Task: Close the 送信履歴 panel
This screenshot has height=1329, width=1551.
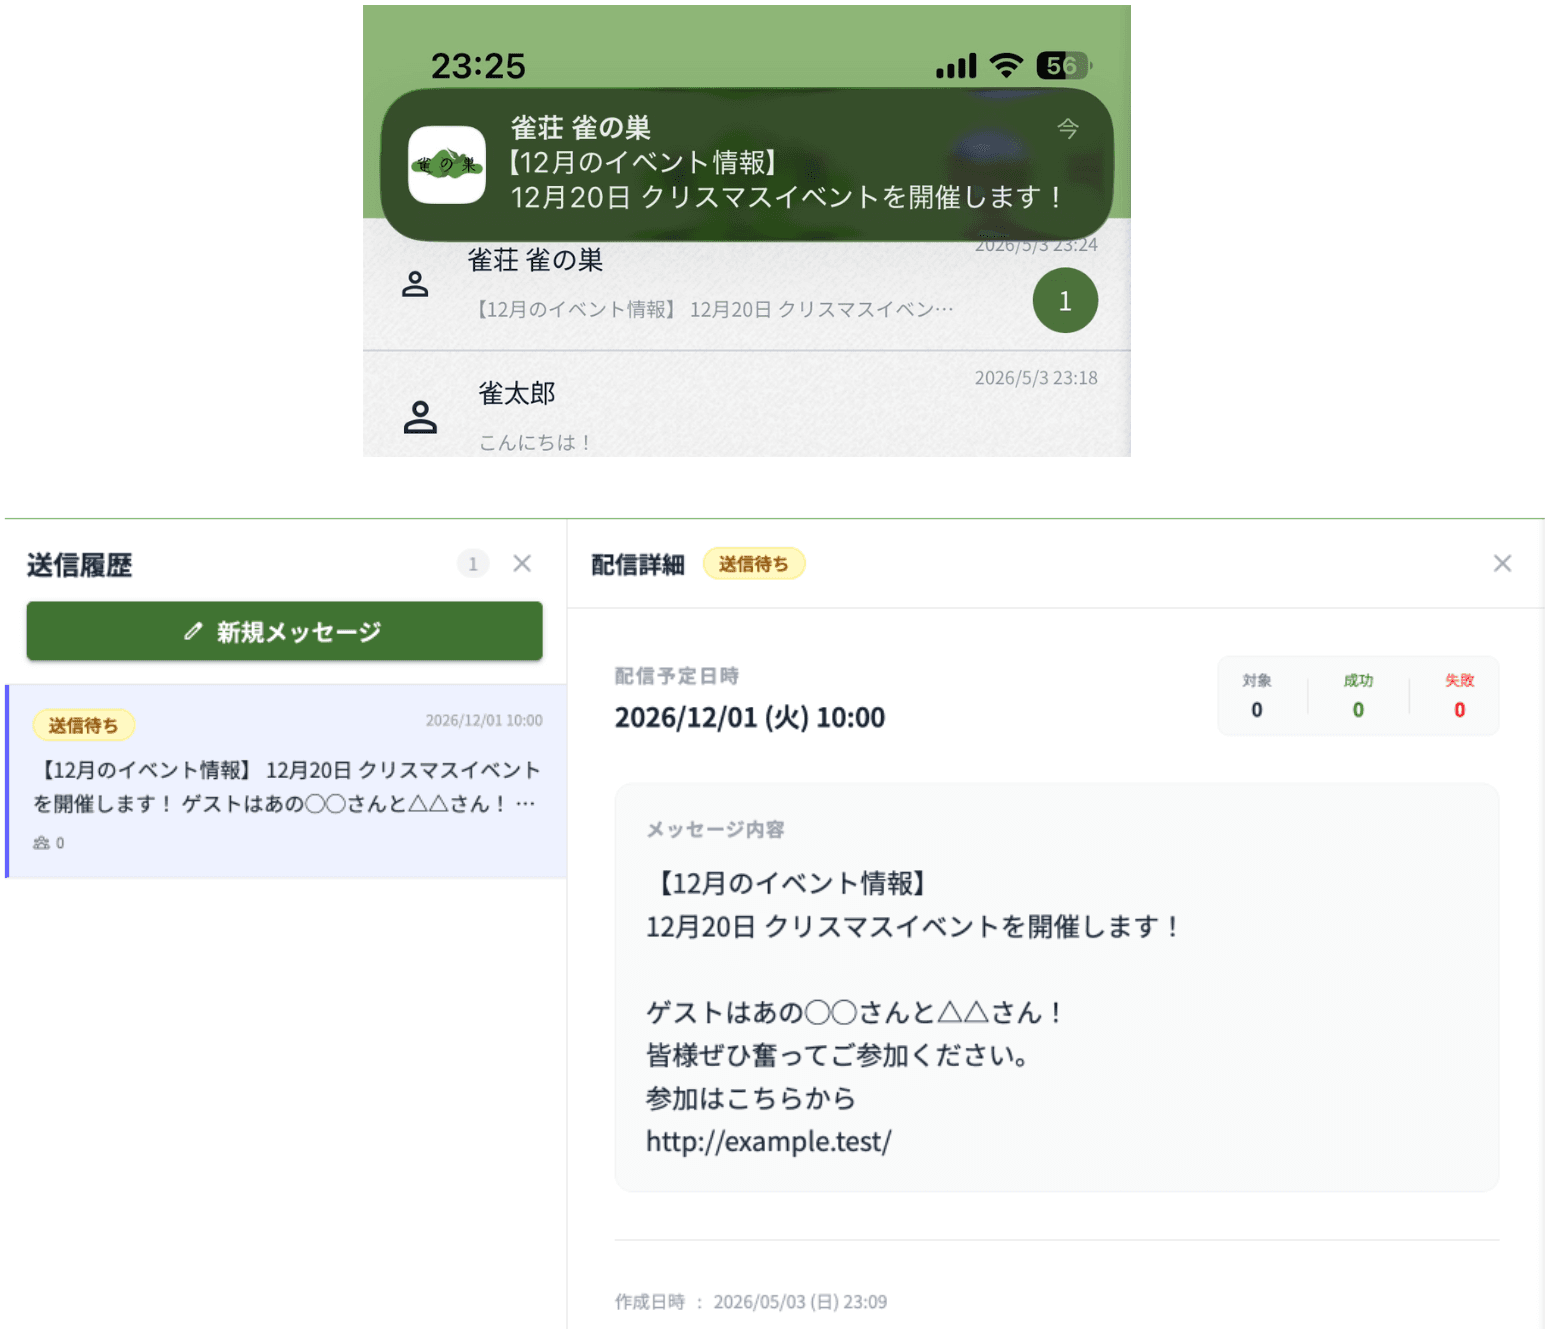Action: 522,564
